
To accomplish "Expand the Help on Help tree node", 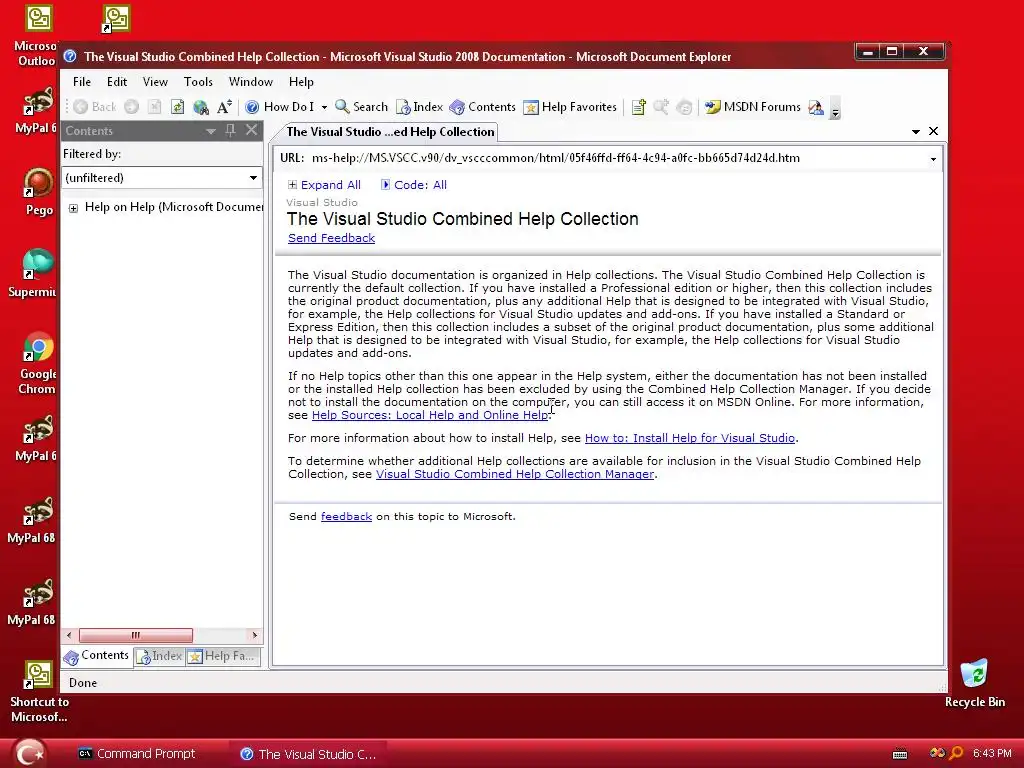I will point(73,208).
